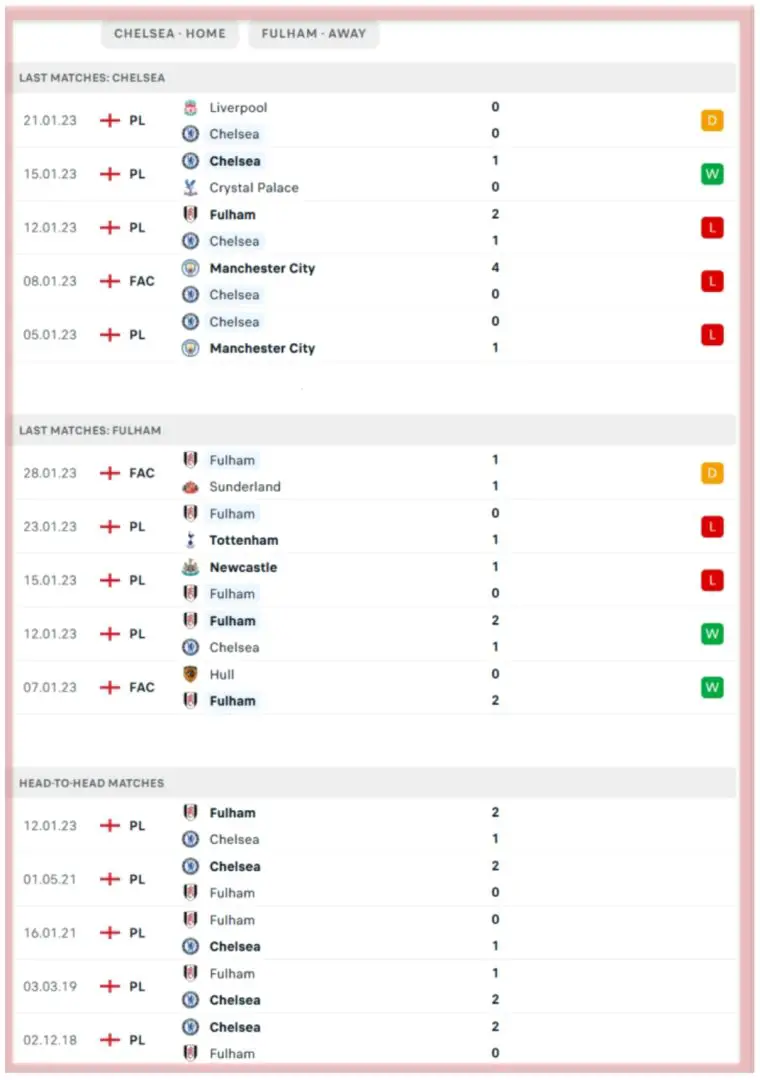Click green W badge for Crystal Palace match
The image size is (760, 1080).
coord(711,174)
